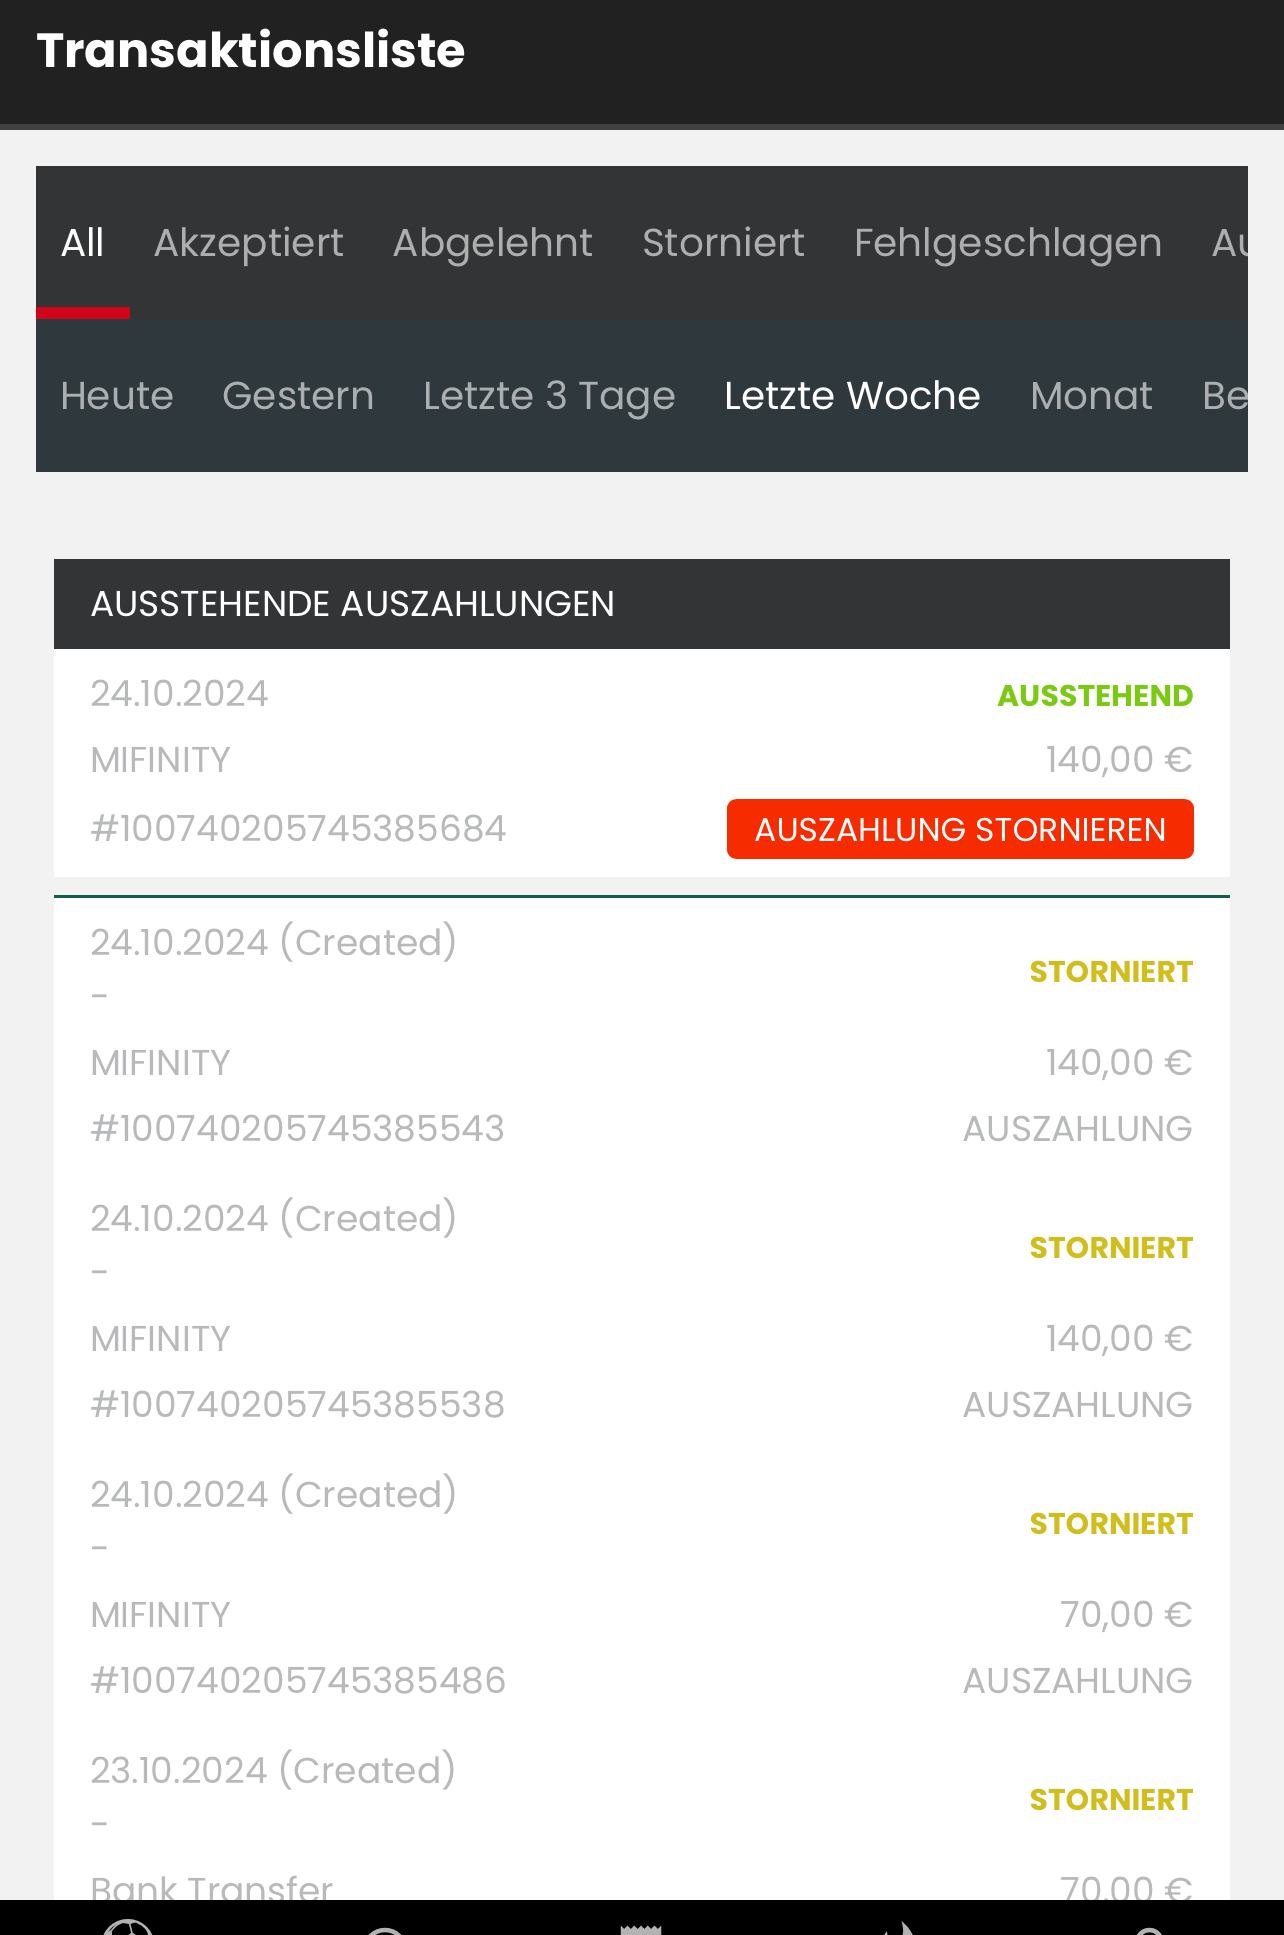Open the Abgelehnt filter tab
Image resolution: width=1284 pixels, height=1935 pixels.
(x=492, y=243)
